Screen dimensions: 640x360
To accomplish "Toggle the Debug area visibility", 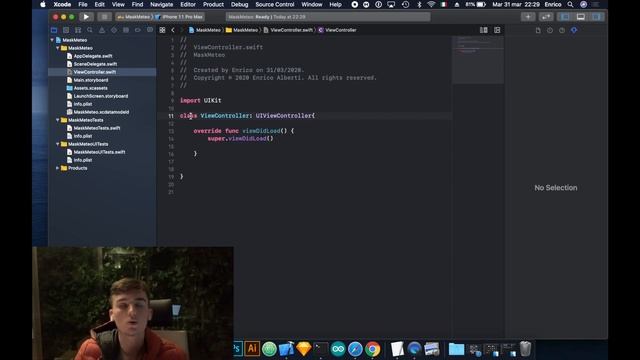I will pos(580,17).
